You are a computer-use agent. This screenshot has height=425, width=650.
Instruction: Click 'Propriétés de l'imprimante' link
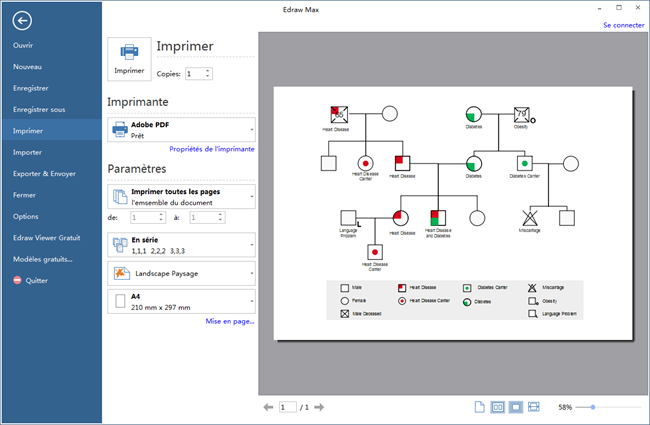coord(212,149)
